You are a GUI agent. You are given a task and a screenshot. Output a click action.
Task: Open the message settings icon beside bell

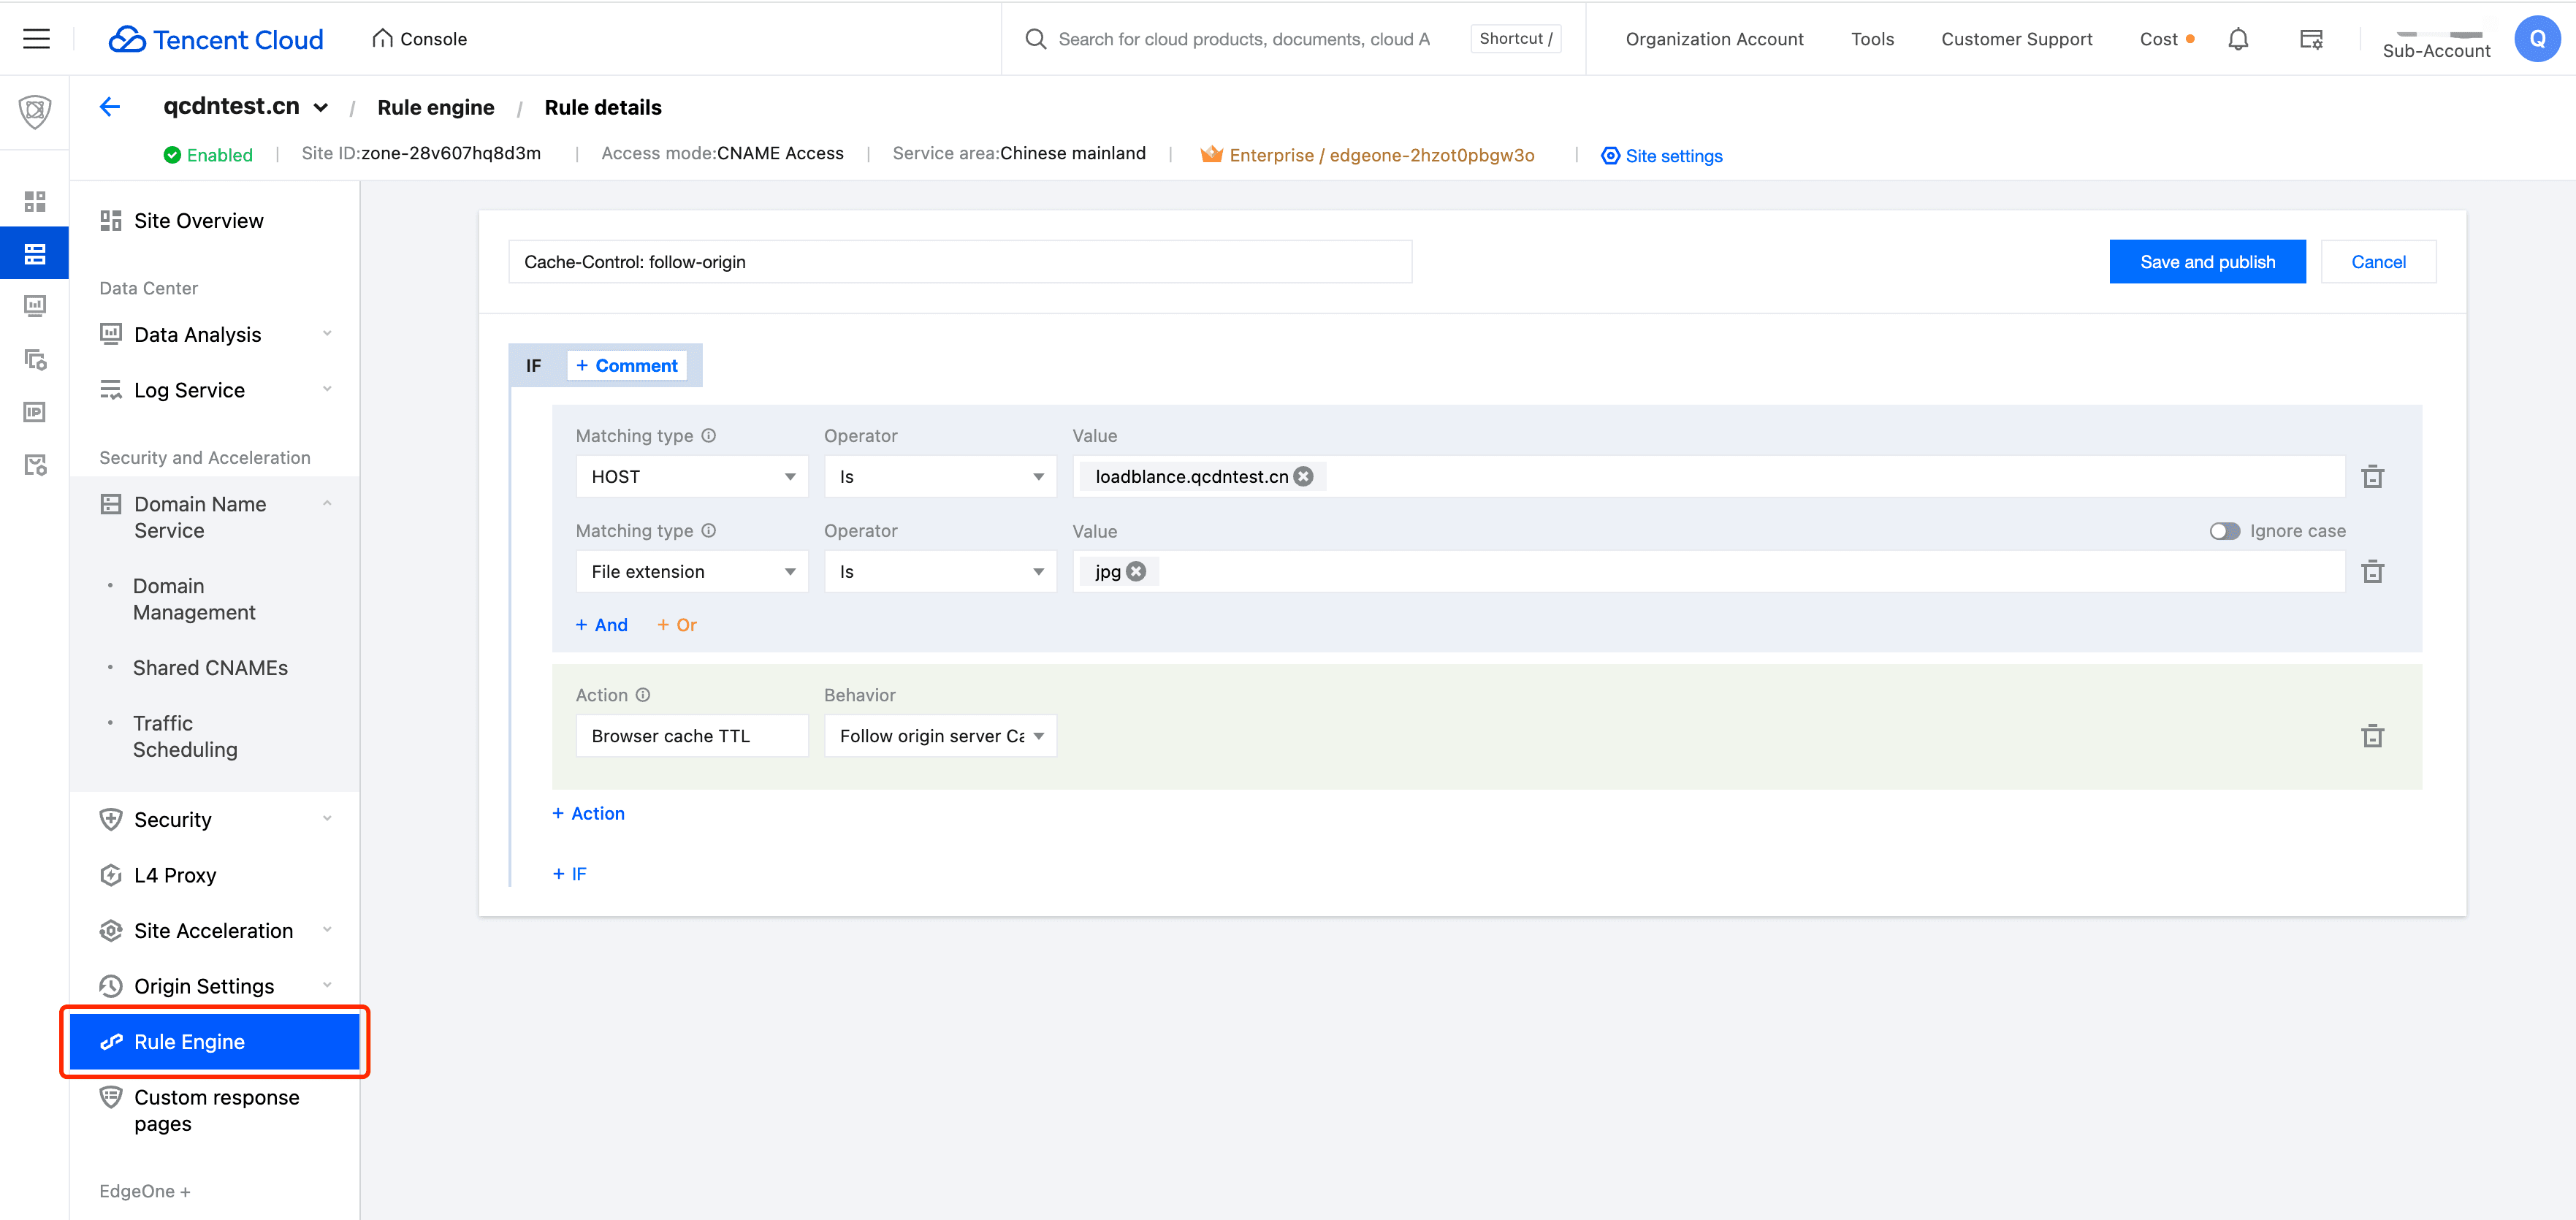pos(2311,39)
